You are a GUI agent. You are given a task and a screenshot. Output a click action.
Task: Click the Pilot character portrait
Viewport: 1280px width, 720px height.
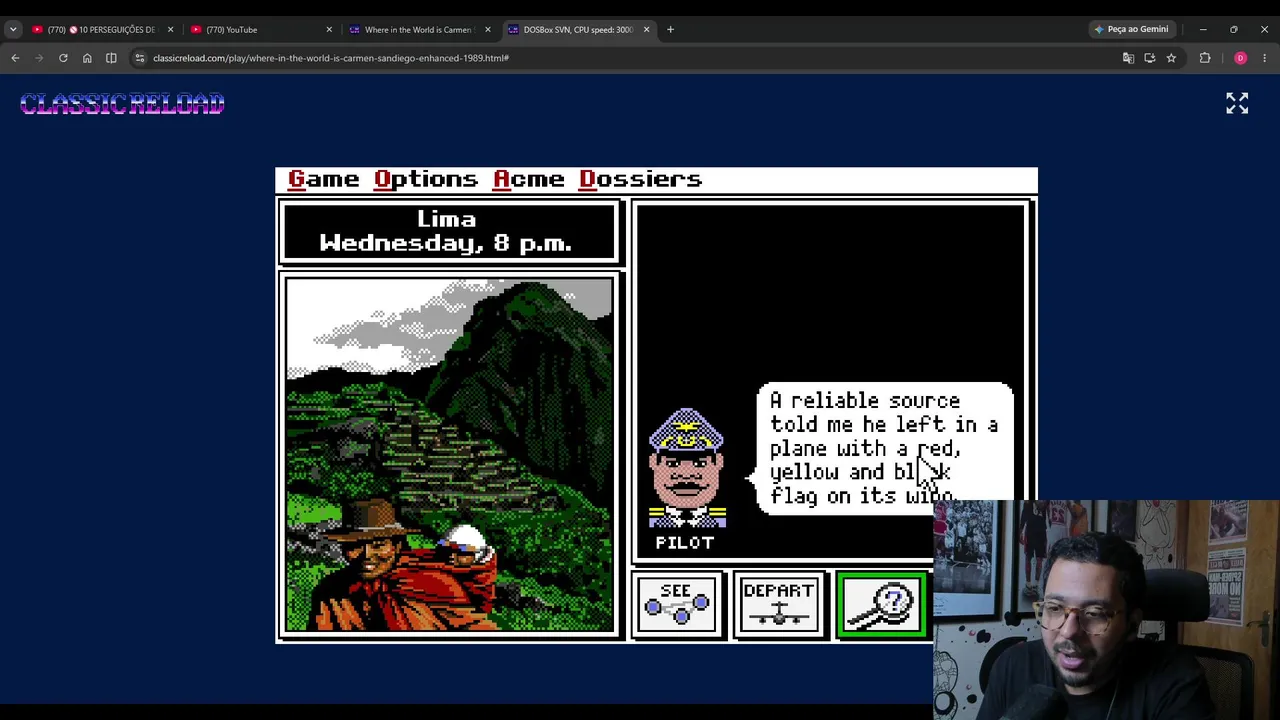coord(687,467)
